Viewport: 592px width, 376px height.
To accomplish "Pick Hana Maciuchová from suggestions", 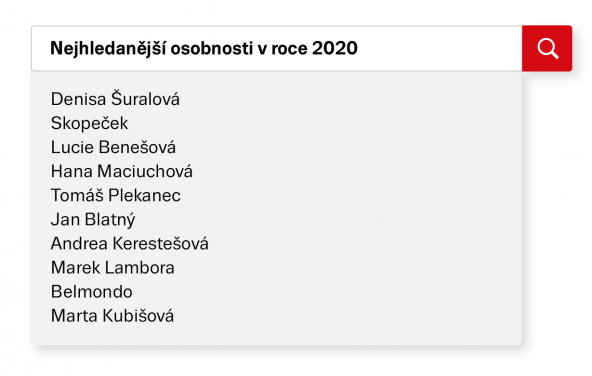I will 122,171.
